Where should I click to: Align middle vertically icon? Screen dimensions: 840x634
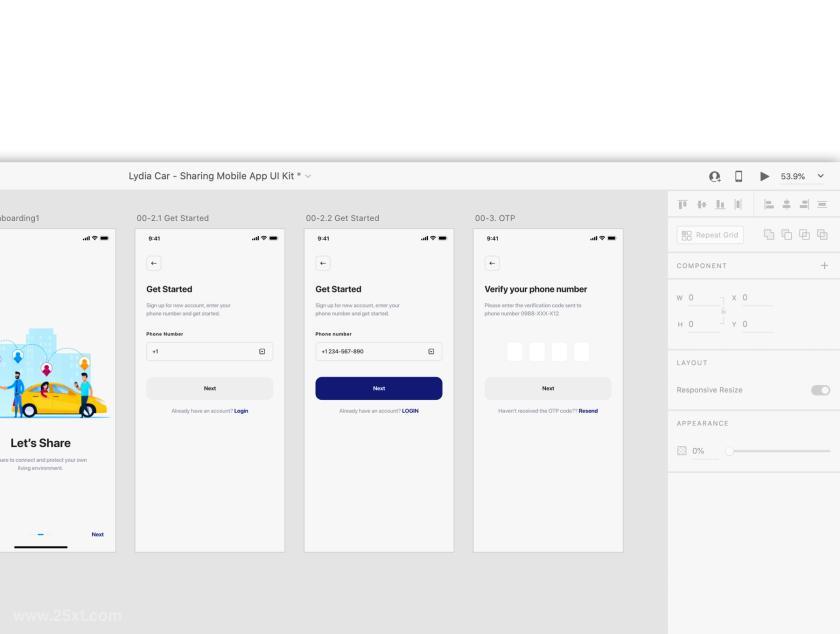[701, 204]
